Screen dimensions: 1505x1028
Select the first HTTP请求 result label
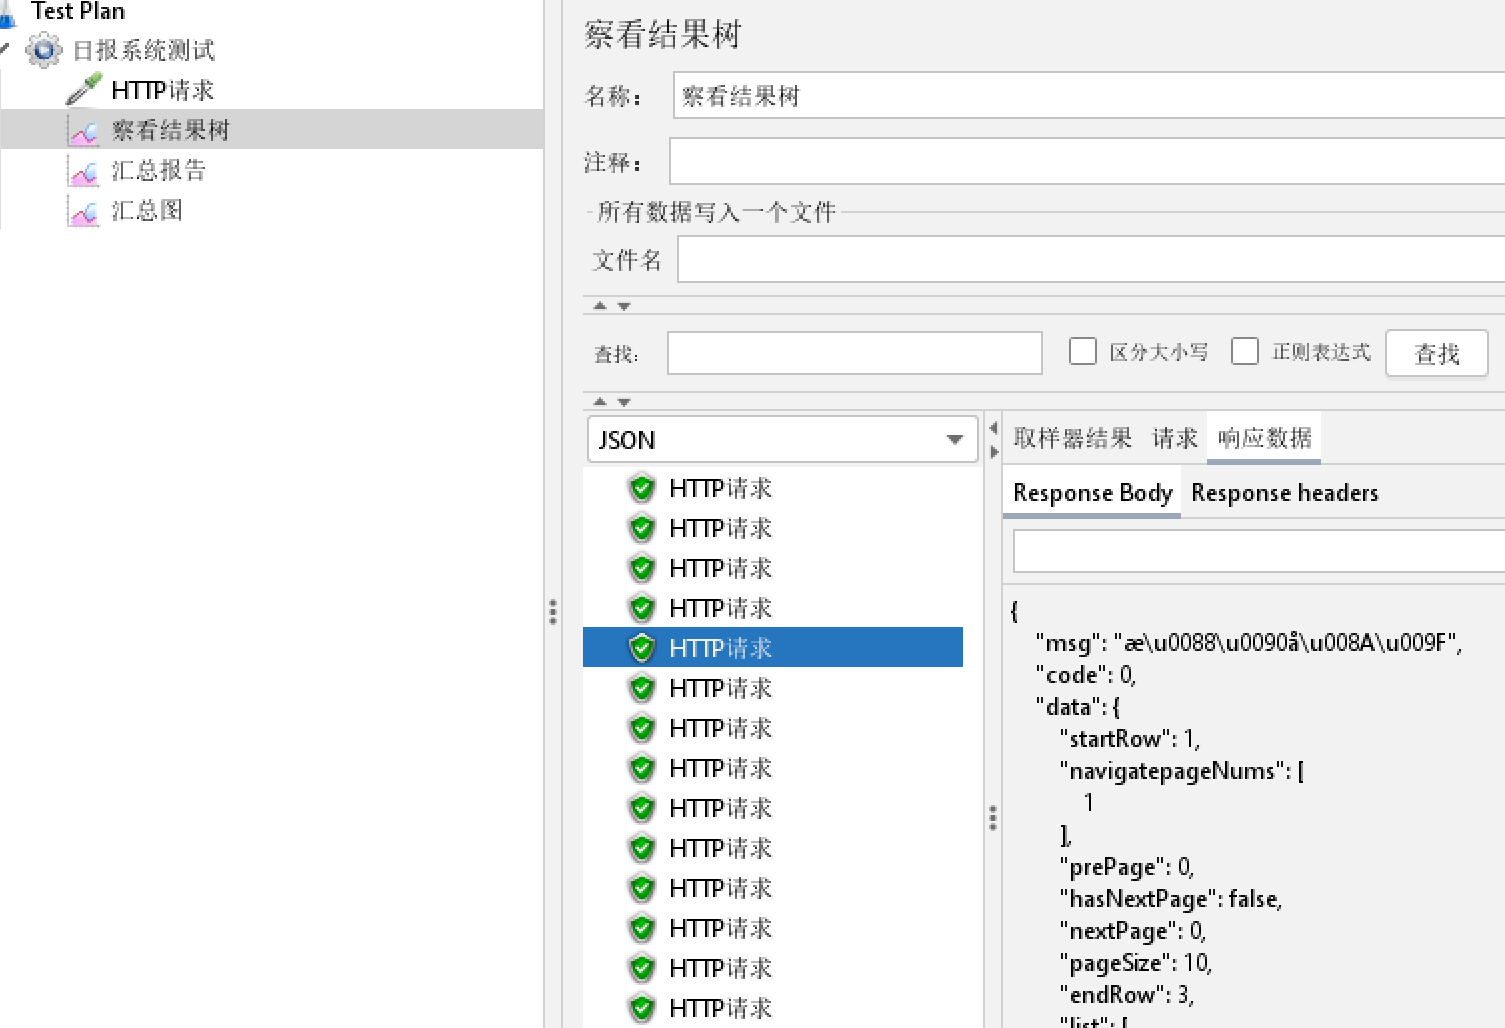(721, 488)
